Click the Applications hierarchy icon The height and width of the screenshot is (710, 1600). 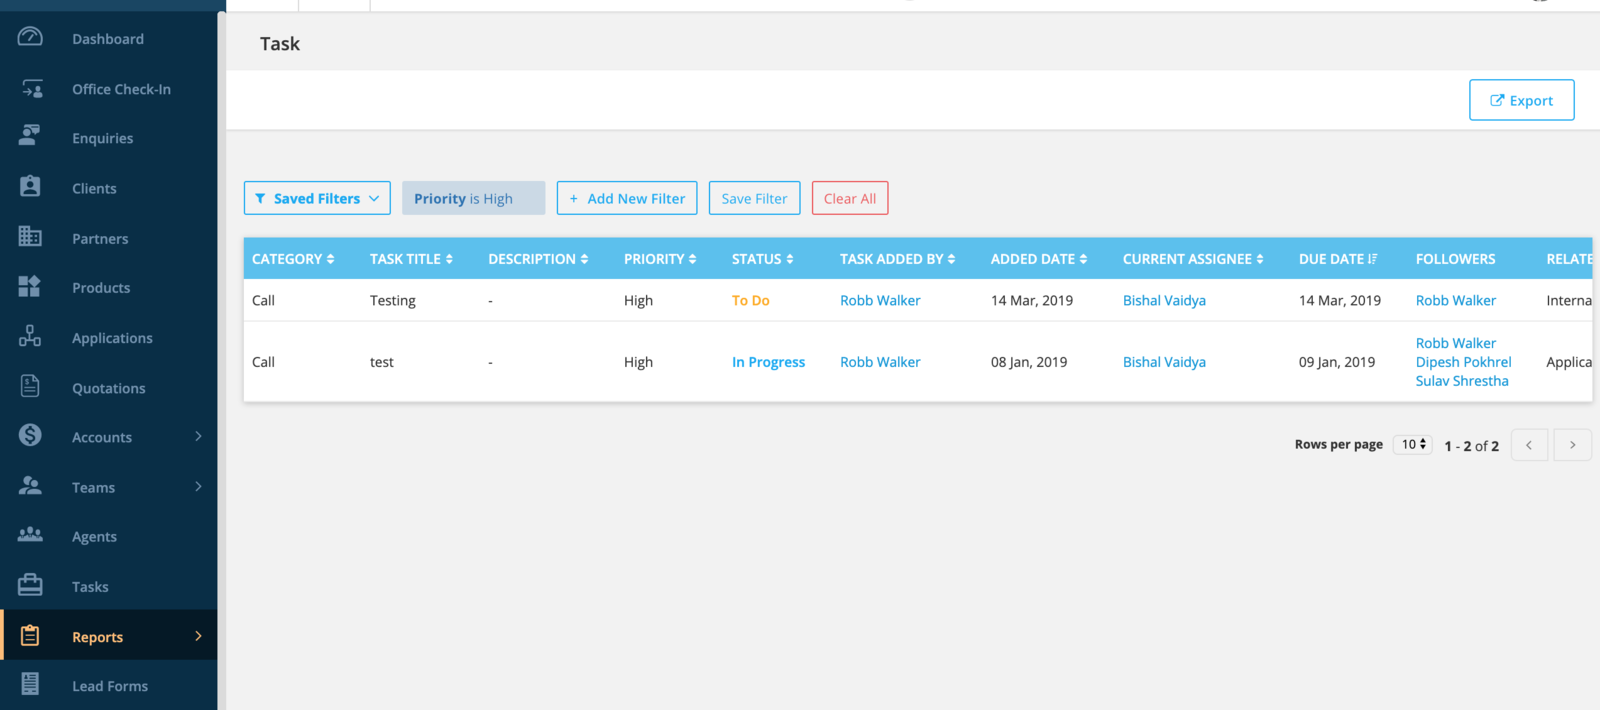(x=30, y=336)
